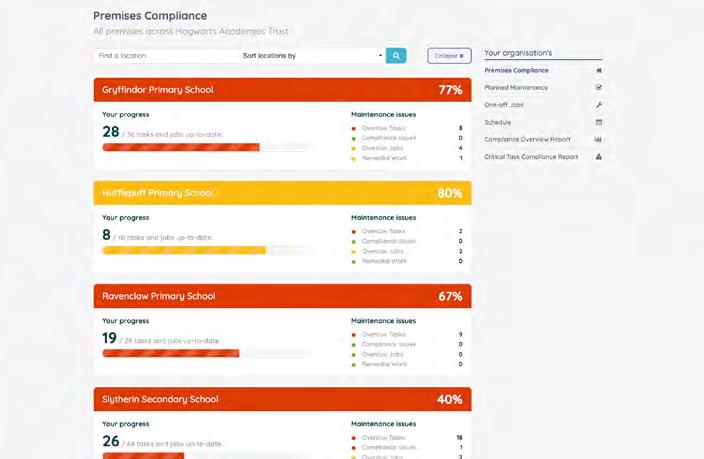Viewport: 704px width, 459px height.
Task: Collapse all location cards
Action: 449,56
